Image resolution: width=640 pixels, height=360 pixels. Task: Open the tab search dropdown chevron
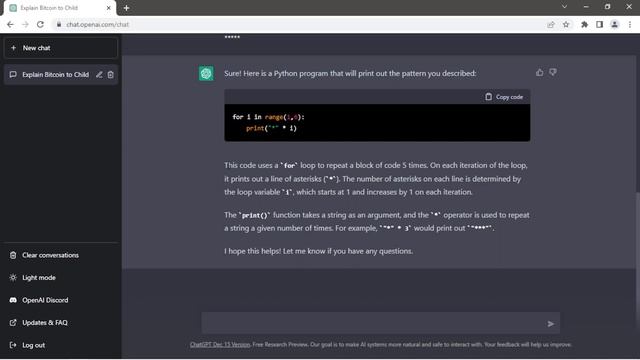[564, 7]
